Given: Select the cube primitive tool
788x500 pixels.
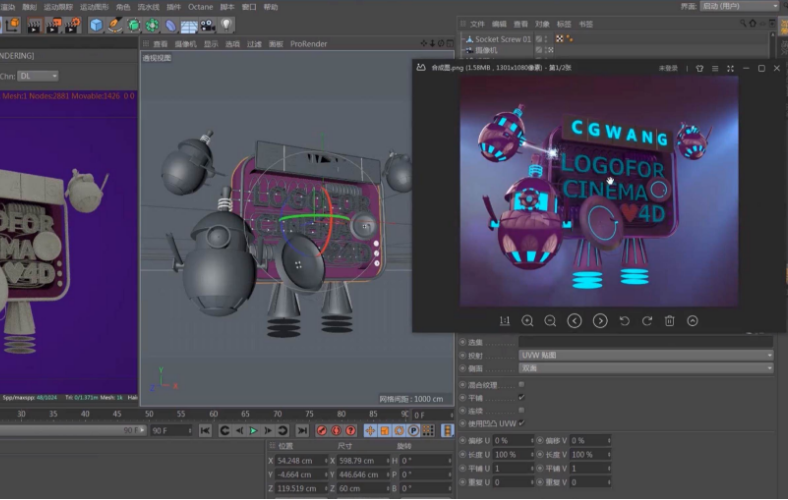Looking at the screenshot, I should [96, 25].
